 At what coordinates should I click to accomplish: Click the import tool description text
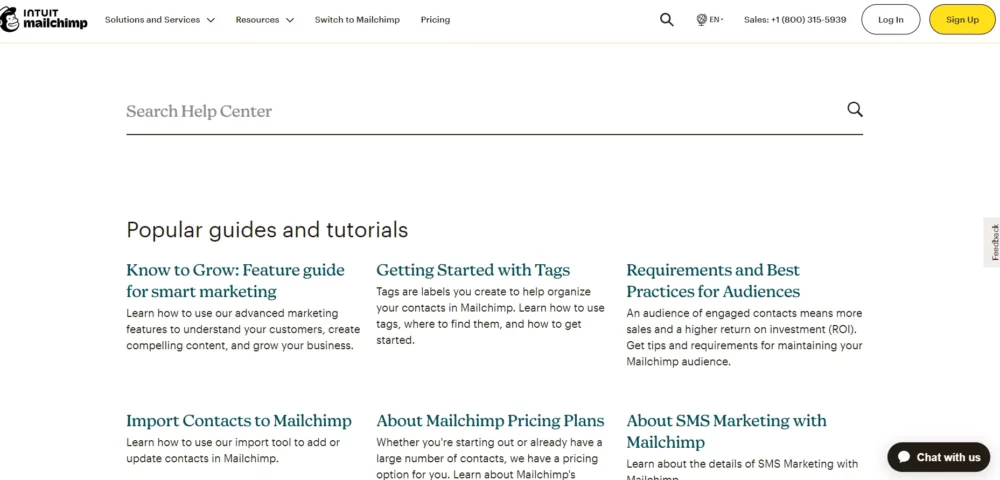[x=233, y=450]
